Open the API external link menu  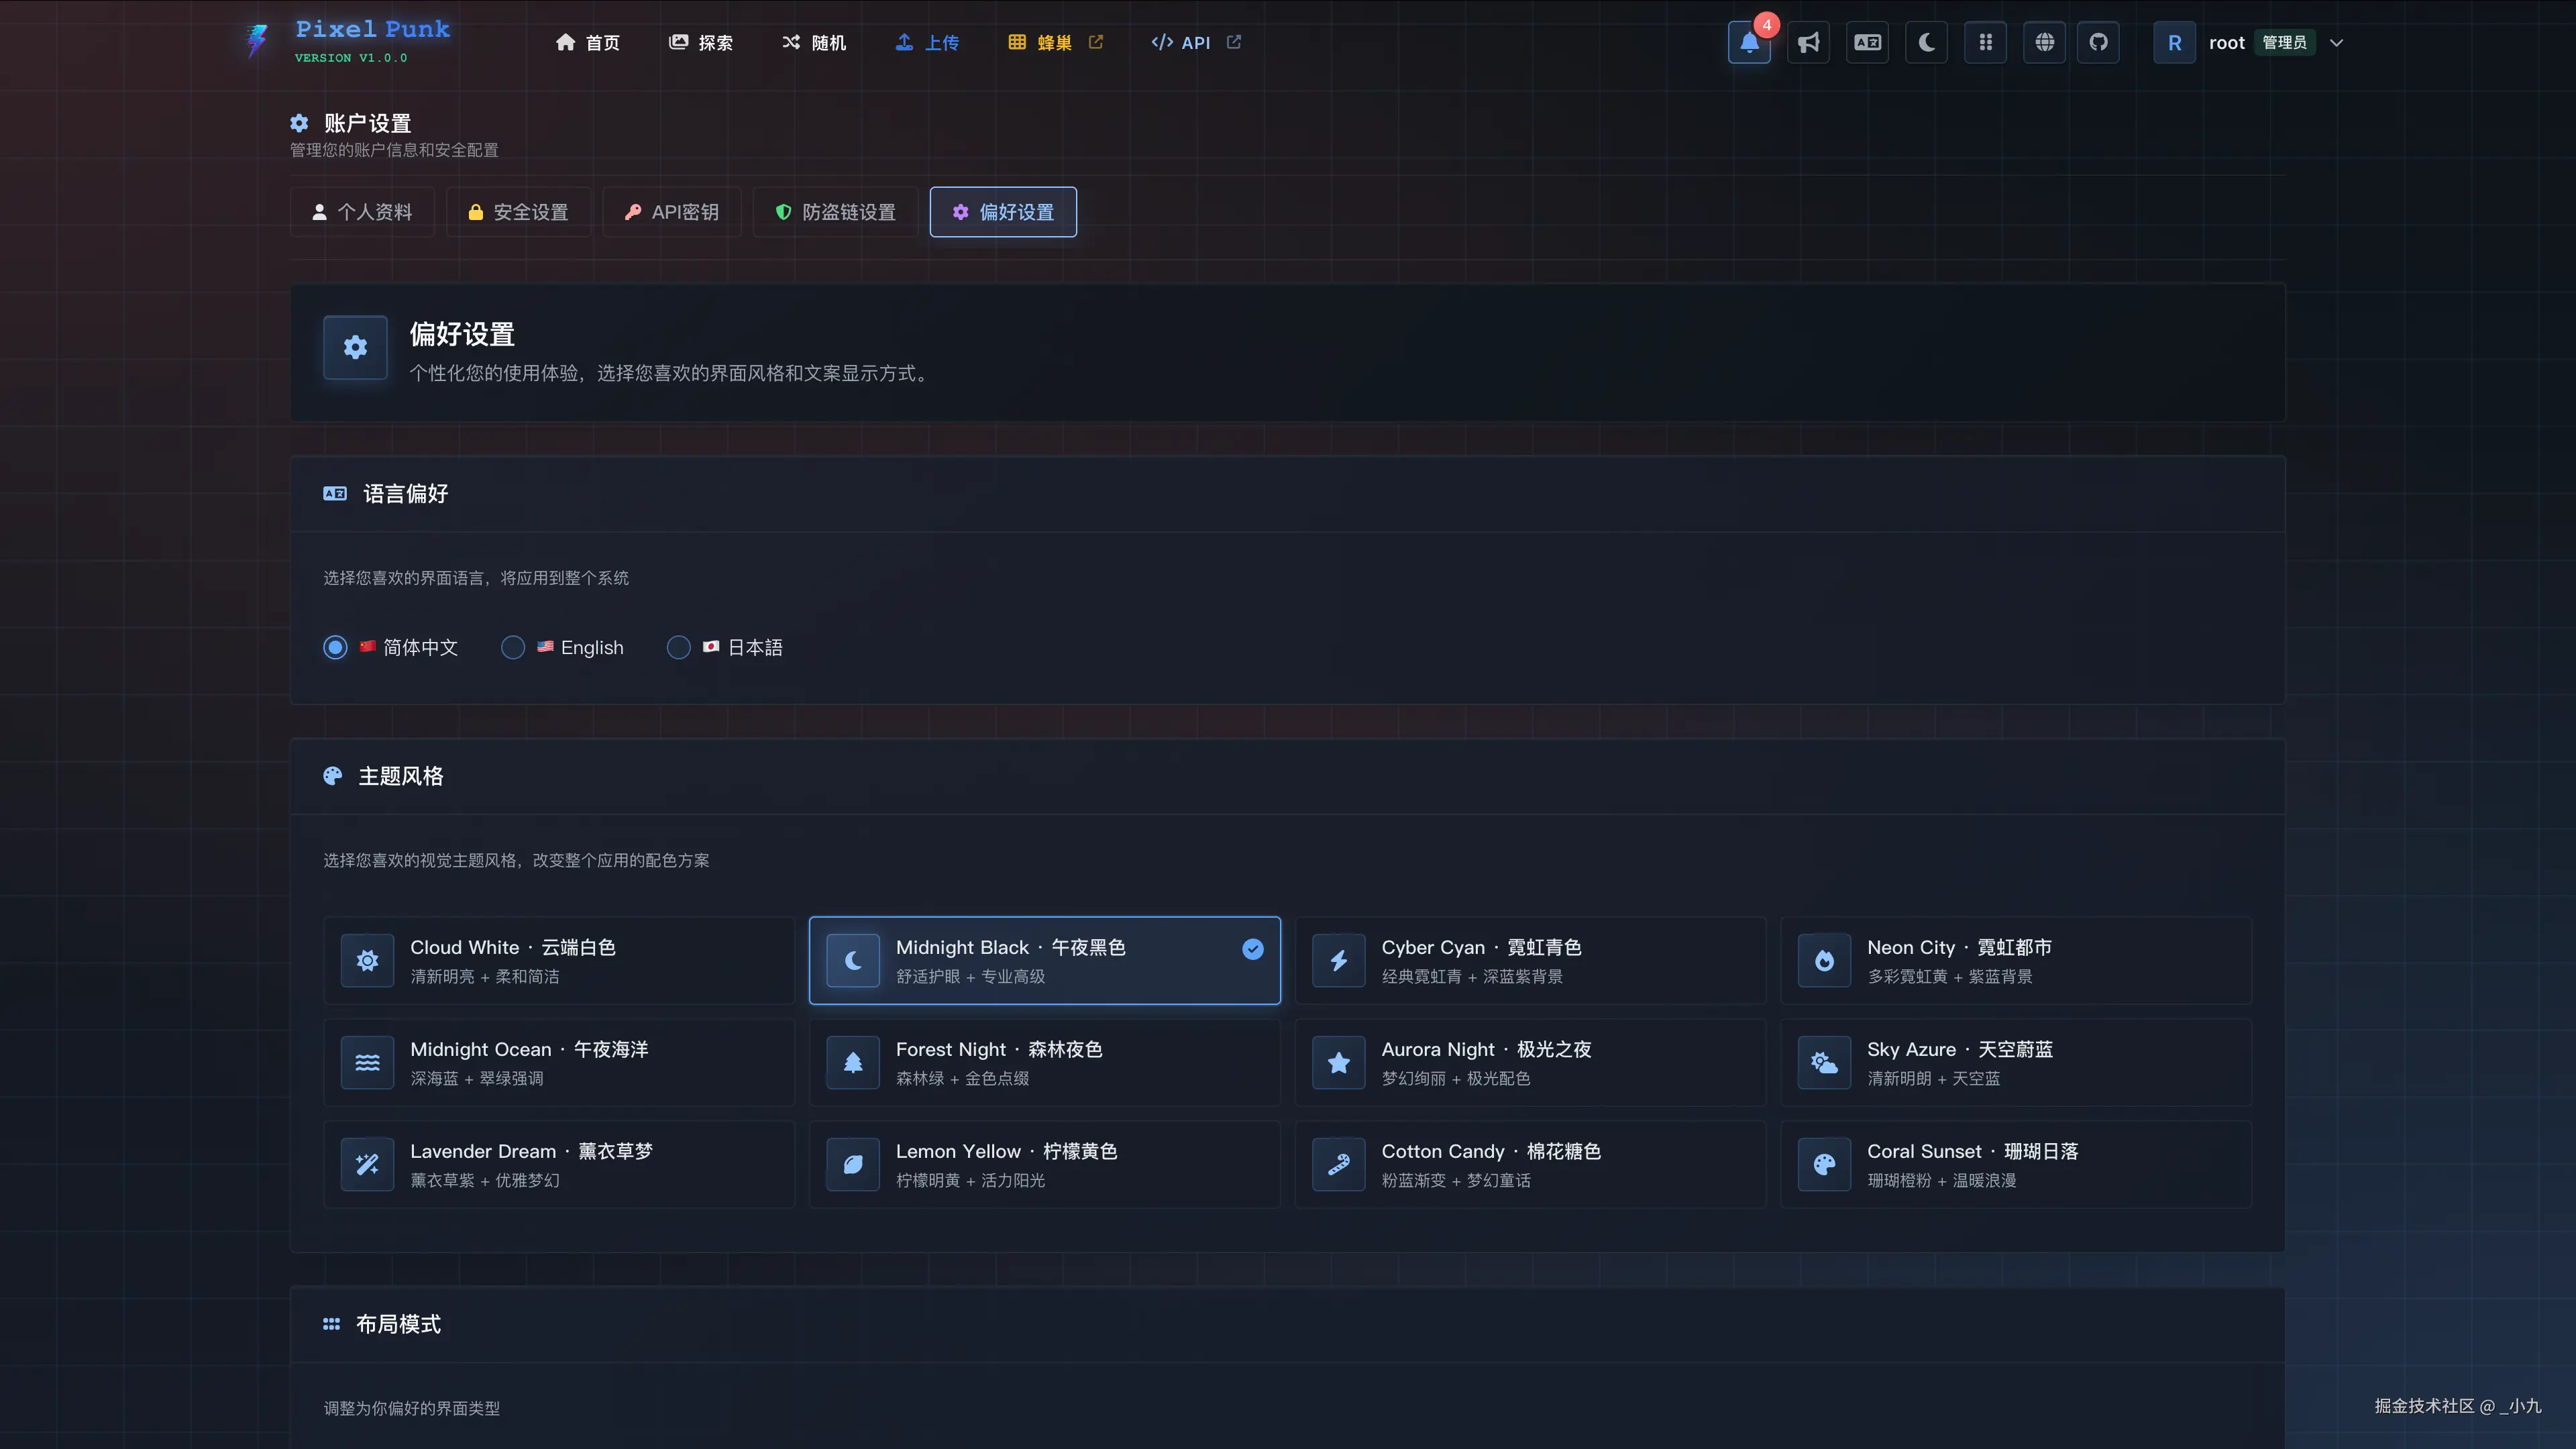pyautogui.click(x=1195, y=43)
